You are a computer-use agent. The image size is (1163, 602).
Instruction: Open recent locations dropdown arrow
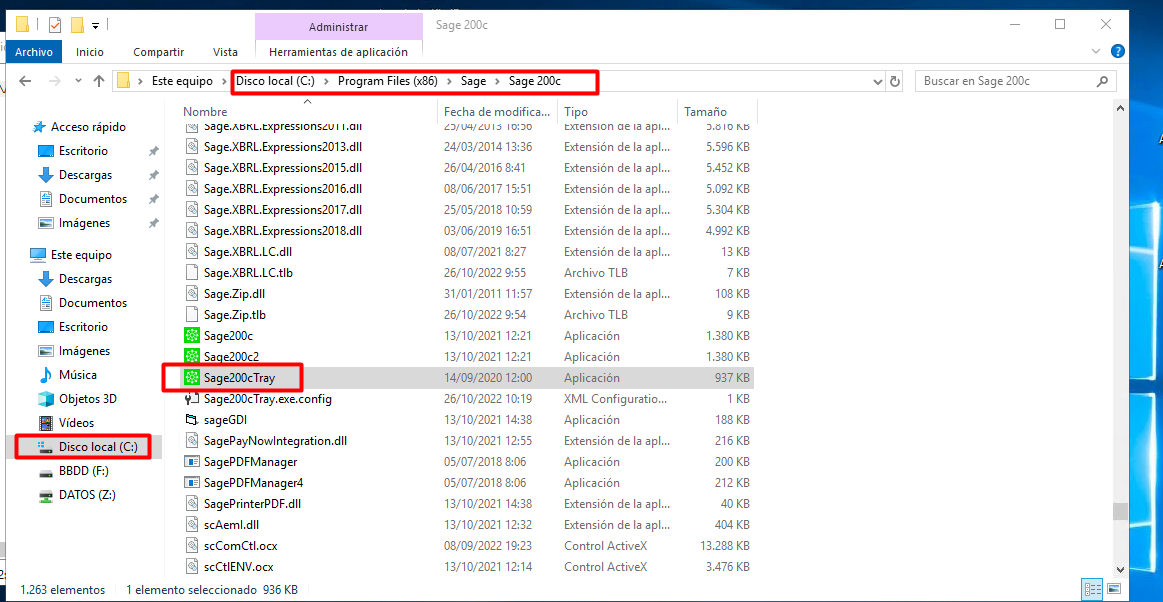pos(79,82)
